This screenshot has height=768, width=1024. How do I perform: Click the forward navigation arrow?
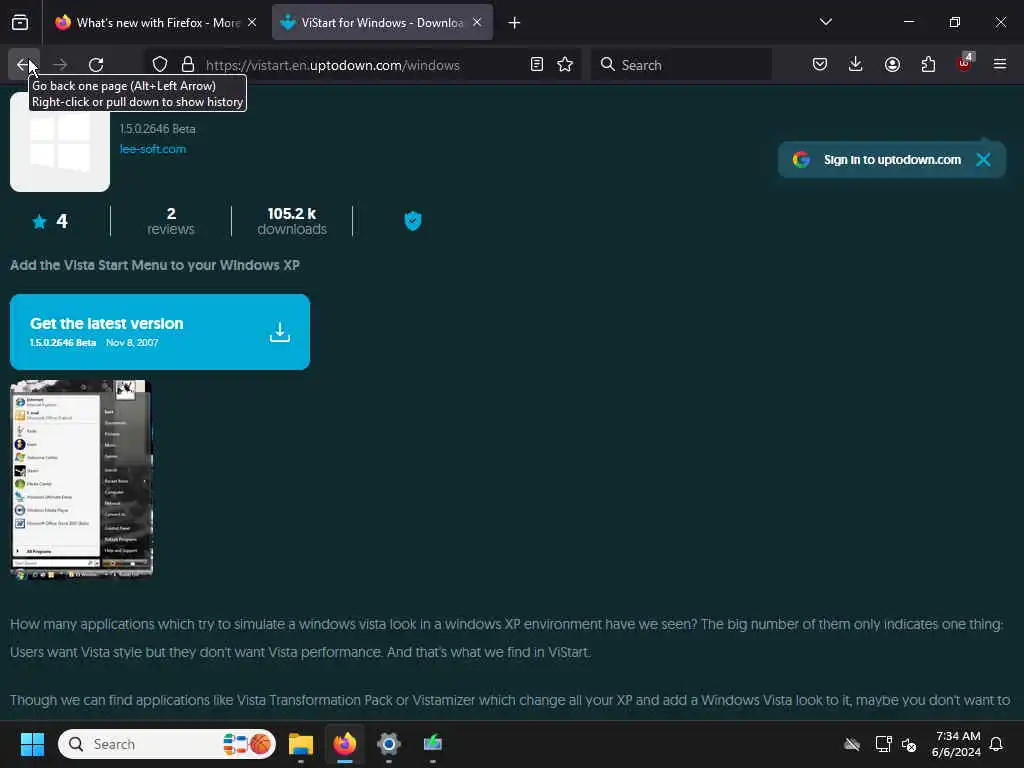(60, 64)
